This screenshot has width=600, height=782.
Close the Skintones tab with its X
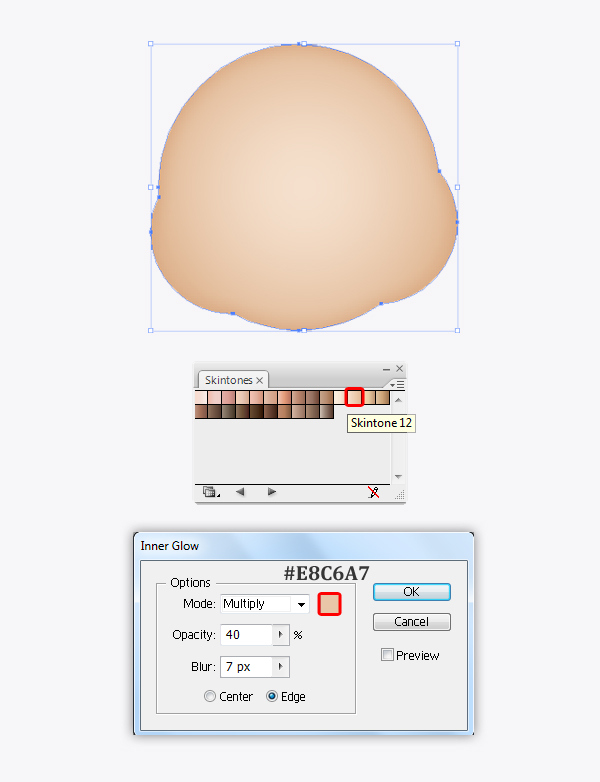[x=259, y=380]
